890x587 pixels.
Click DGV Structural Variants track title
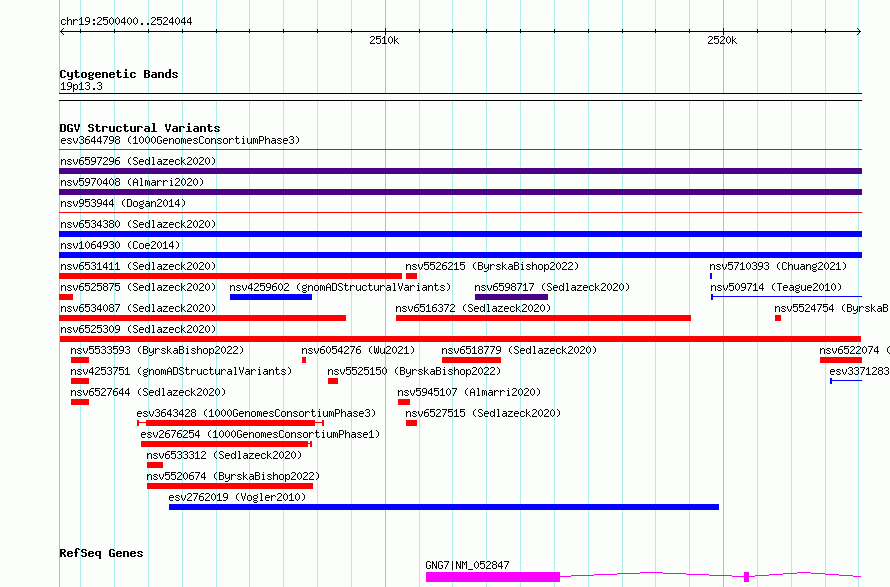click(x=140, y=128)
